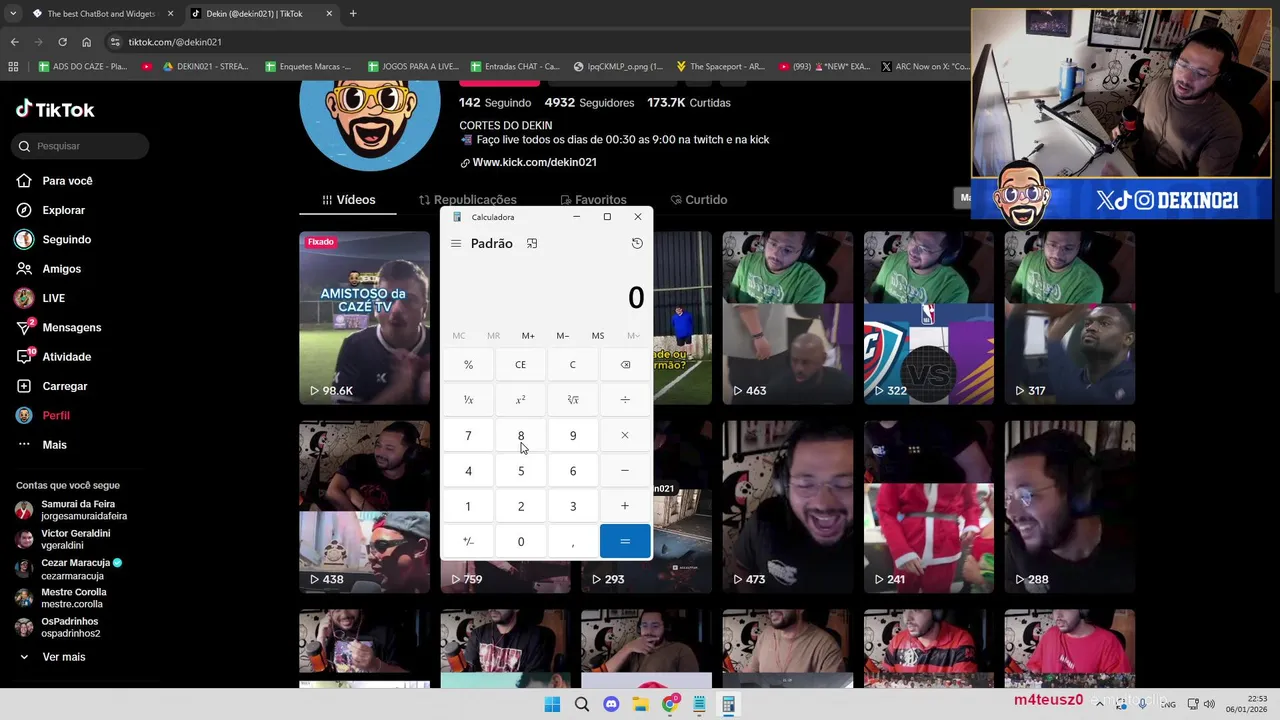Toggle calculator keep-on-top mode icon

(532, 243)
